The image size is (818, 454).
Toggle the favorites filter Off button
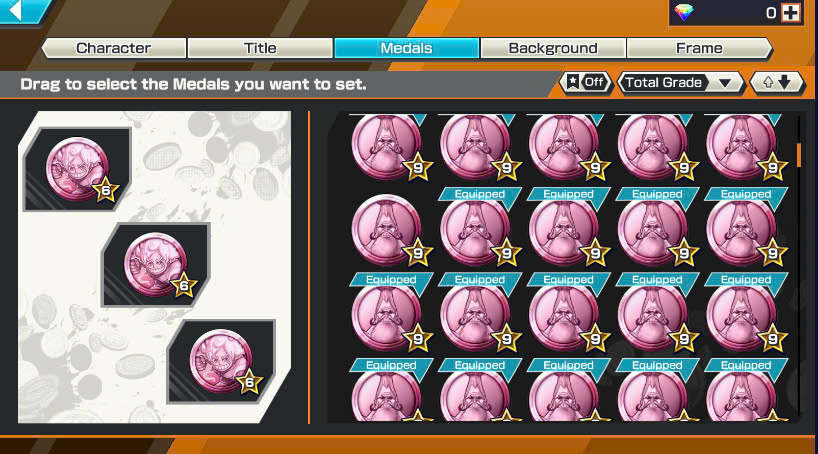pyautogui.click(x=586, y=82)
